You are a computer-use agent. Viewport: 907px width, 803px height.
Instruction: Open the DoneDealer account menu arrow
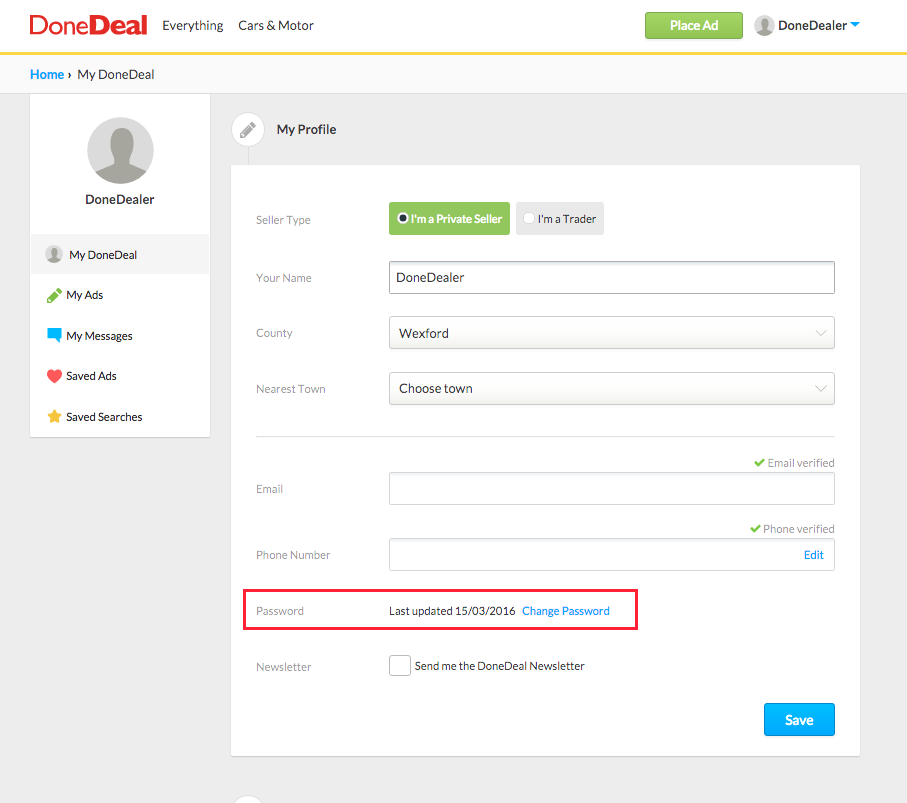click(x=855, y=25)
